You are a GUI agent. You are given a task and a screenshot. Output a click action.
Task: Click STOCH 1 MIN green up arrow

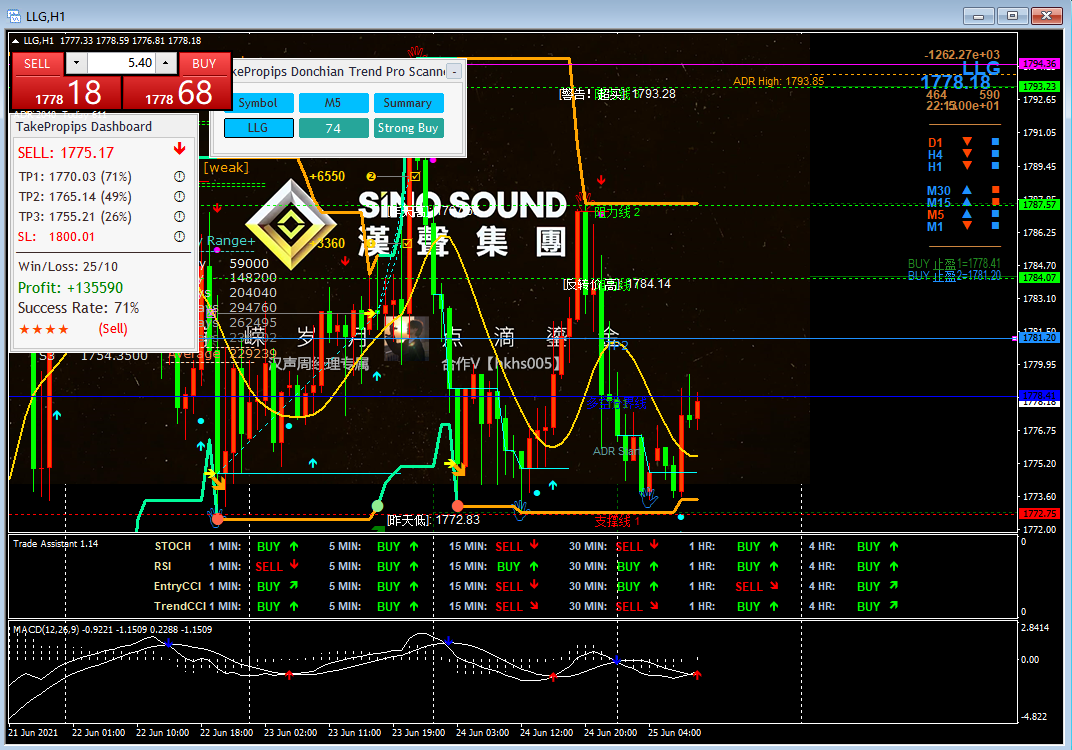294,546
